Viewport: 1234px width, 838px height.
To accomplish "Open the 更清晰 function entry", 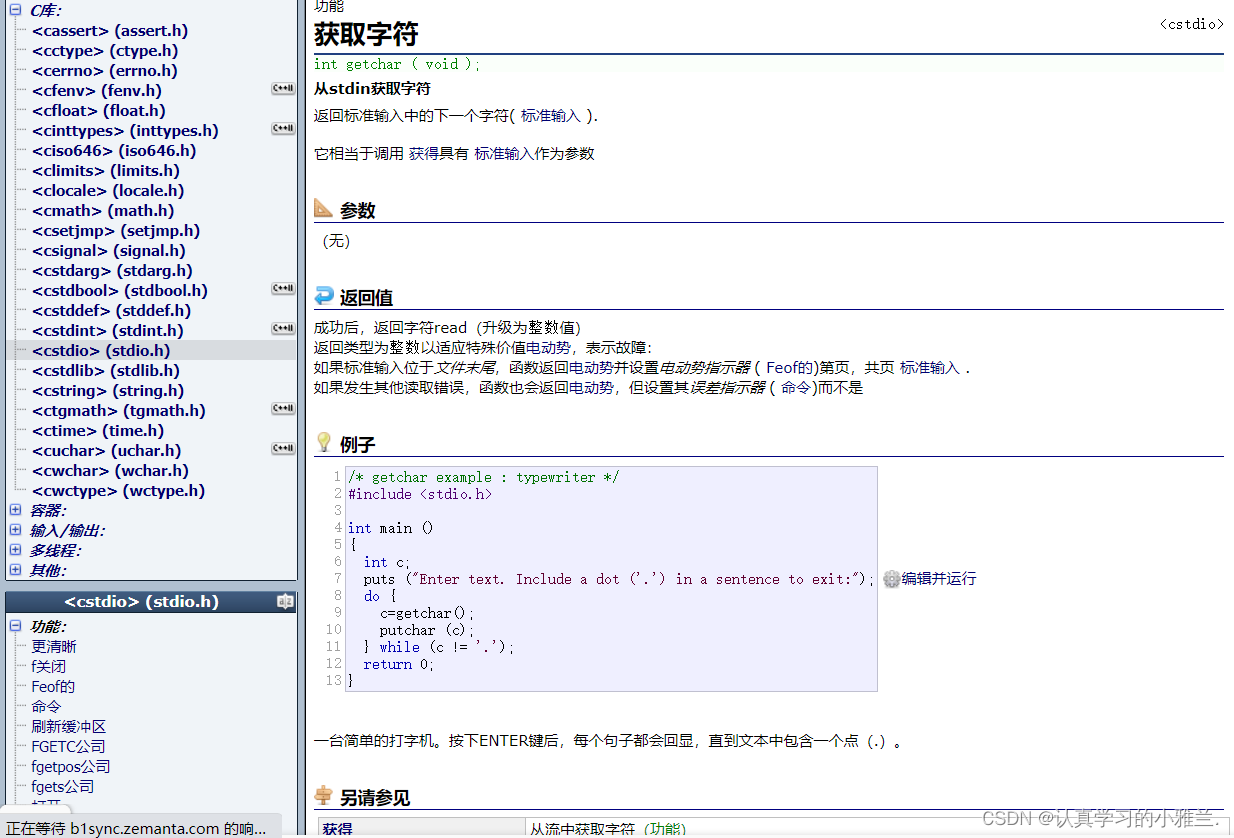I will 53,647.
